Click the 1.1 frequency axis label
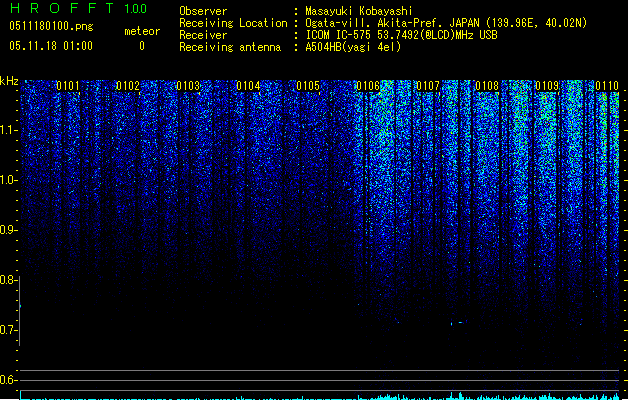The width and height of the screenshot is (629, 400). point(8,130)
